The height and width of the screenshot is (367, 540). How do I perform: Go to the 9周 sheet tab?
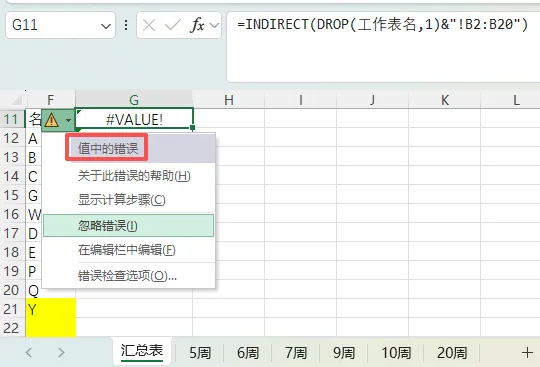coord(344,353)
